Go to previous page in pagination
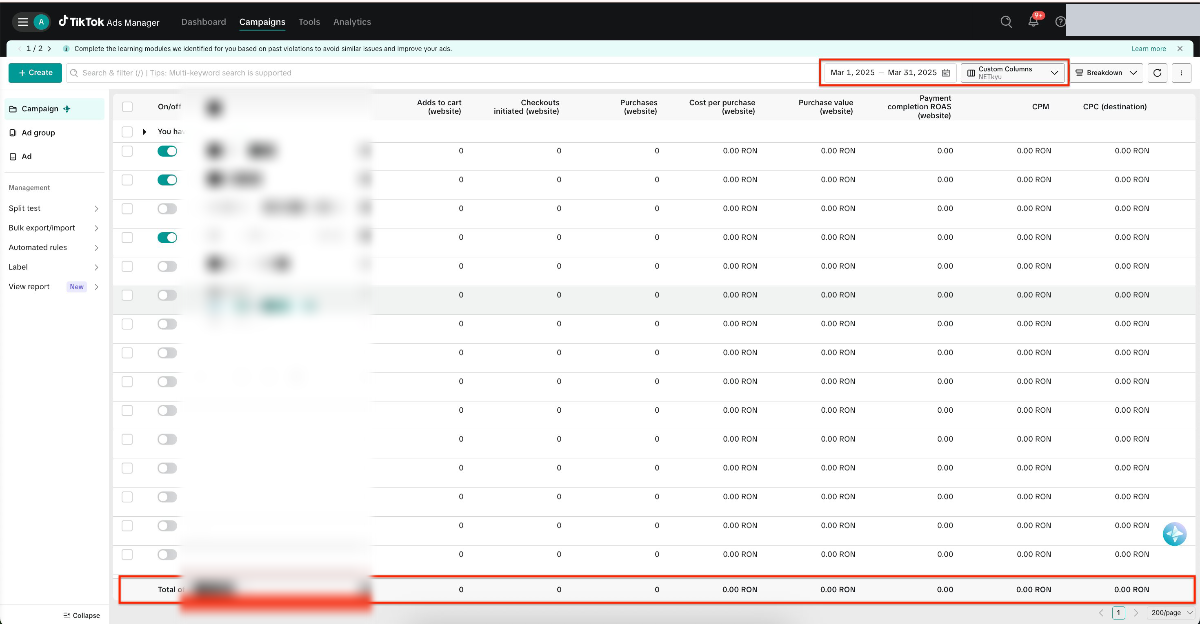Screen dimensions: 1200x624 point(1101,612)
